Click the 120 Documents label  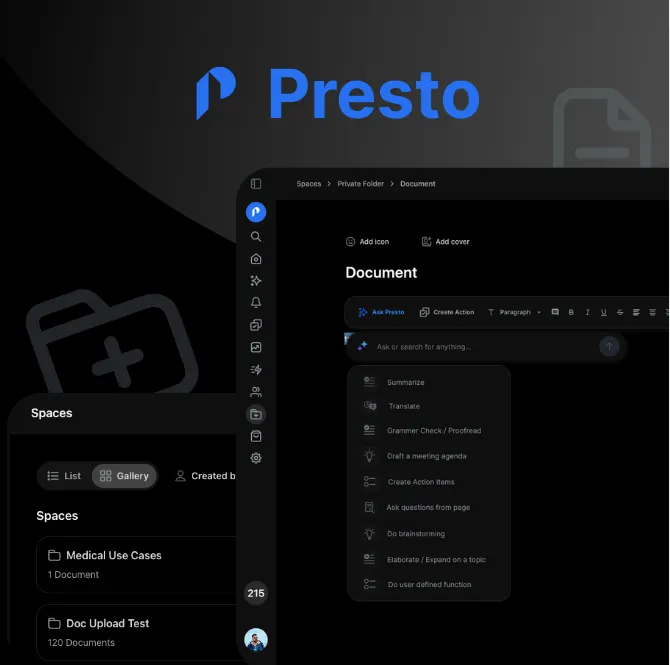point(81,643)
